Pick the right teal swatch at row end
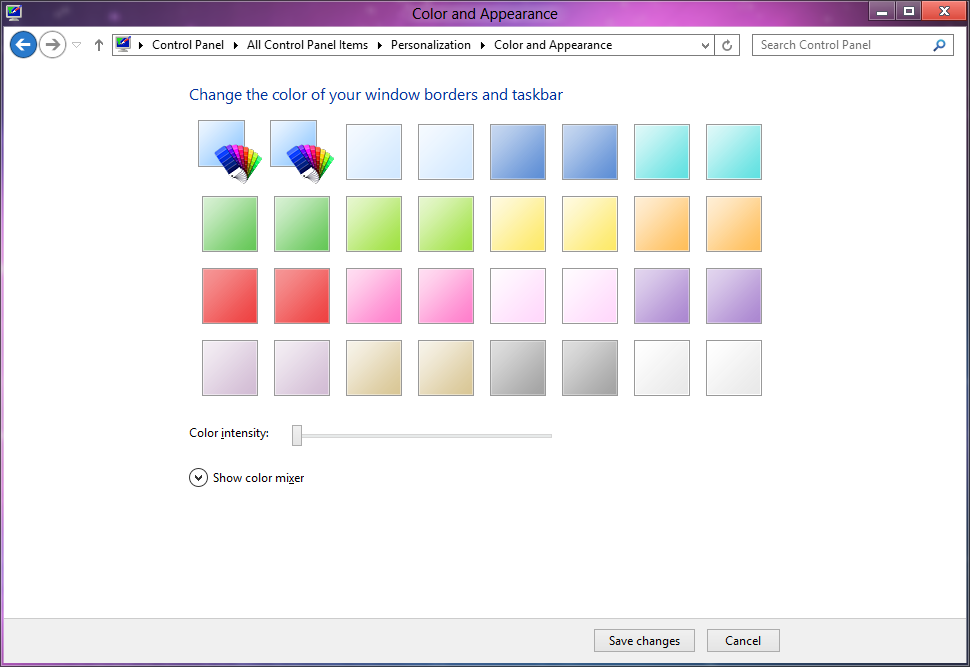Screen dimensions: 970x667 734,152
